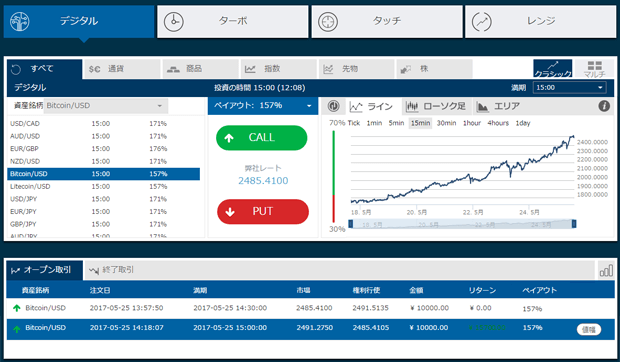Click the right handle of chart range slider
The height and width of the screenshot is (362, 620).
[574, 224]
